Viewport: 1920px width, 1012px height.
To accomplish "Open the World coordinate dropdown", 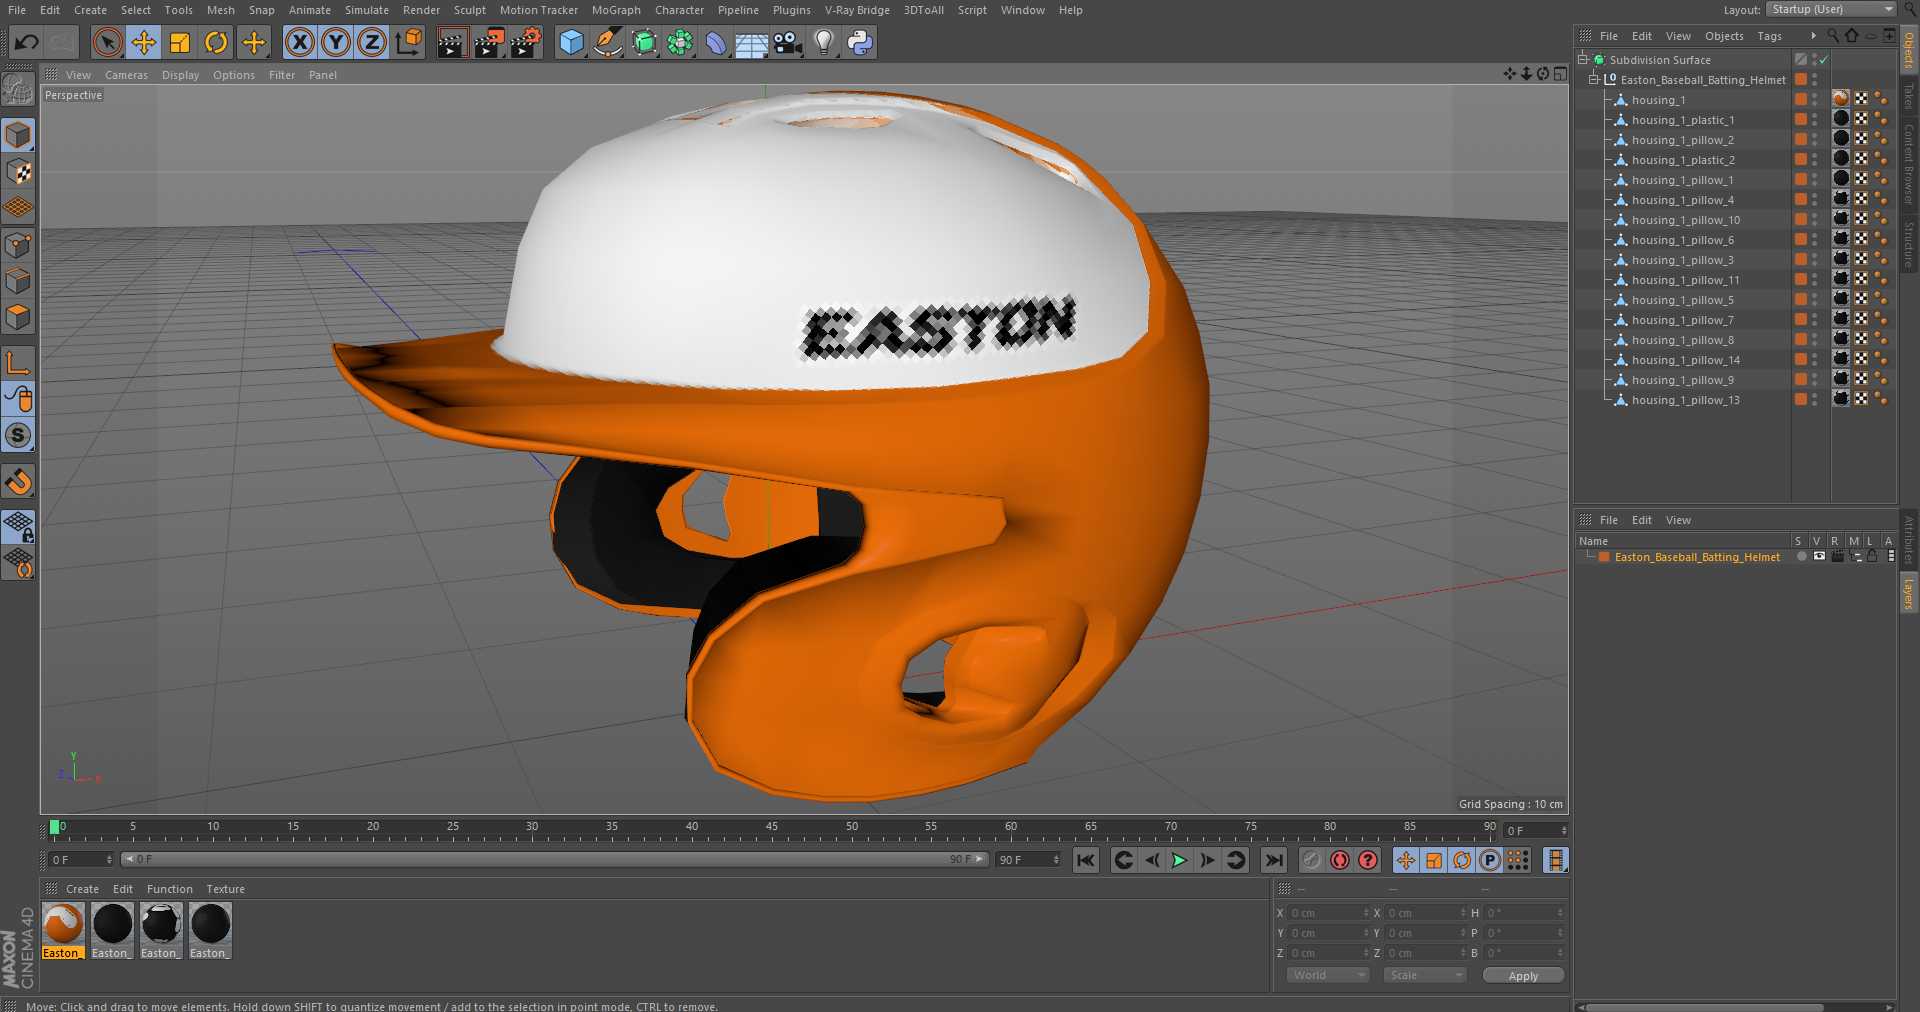I will click(x=1328, y=975).
